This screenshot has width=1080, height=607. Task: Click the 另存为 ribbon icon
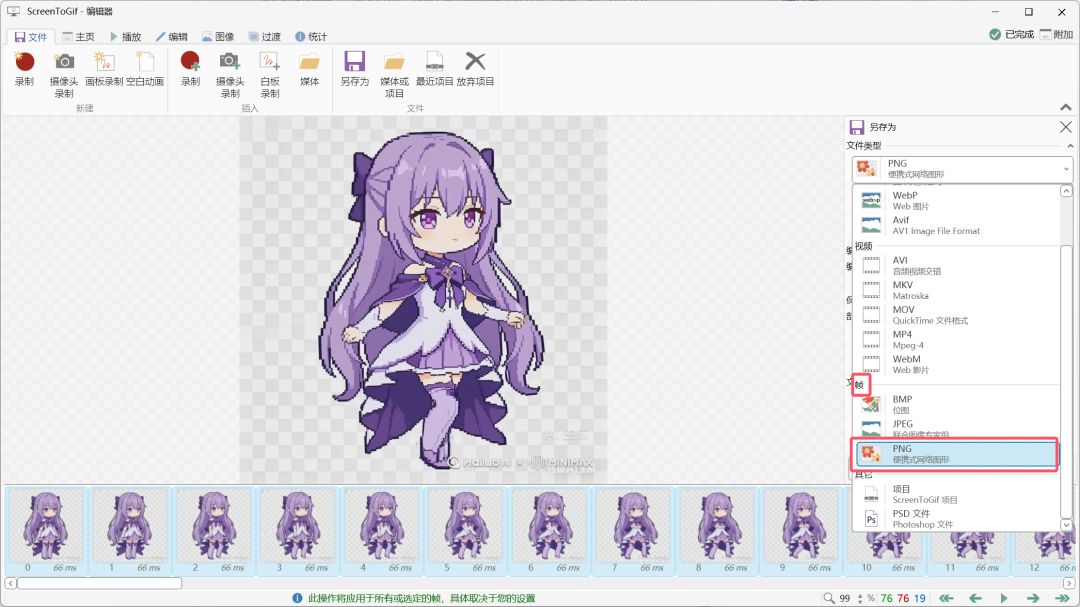coord(355,69)
